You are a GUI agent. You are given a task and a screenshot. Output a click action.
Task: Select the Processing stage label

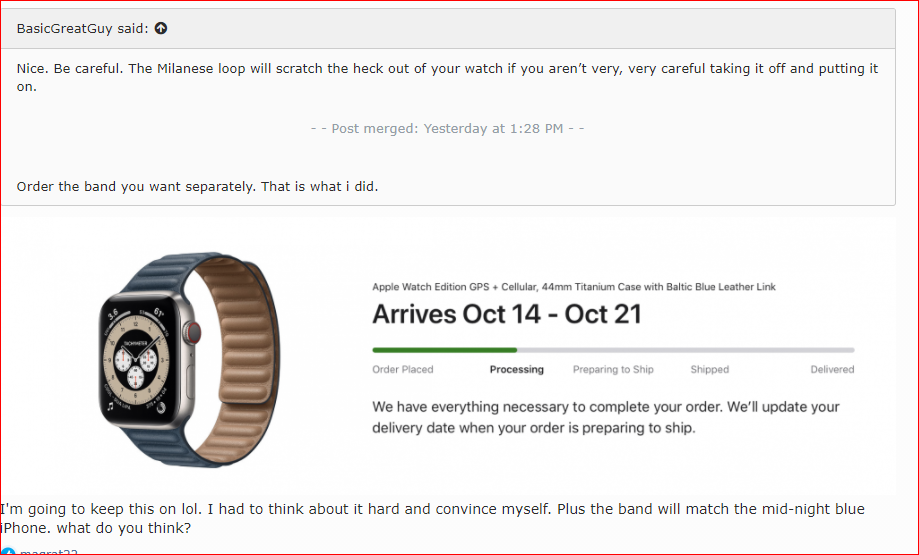[x=517, y=369]
